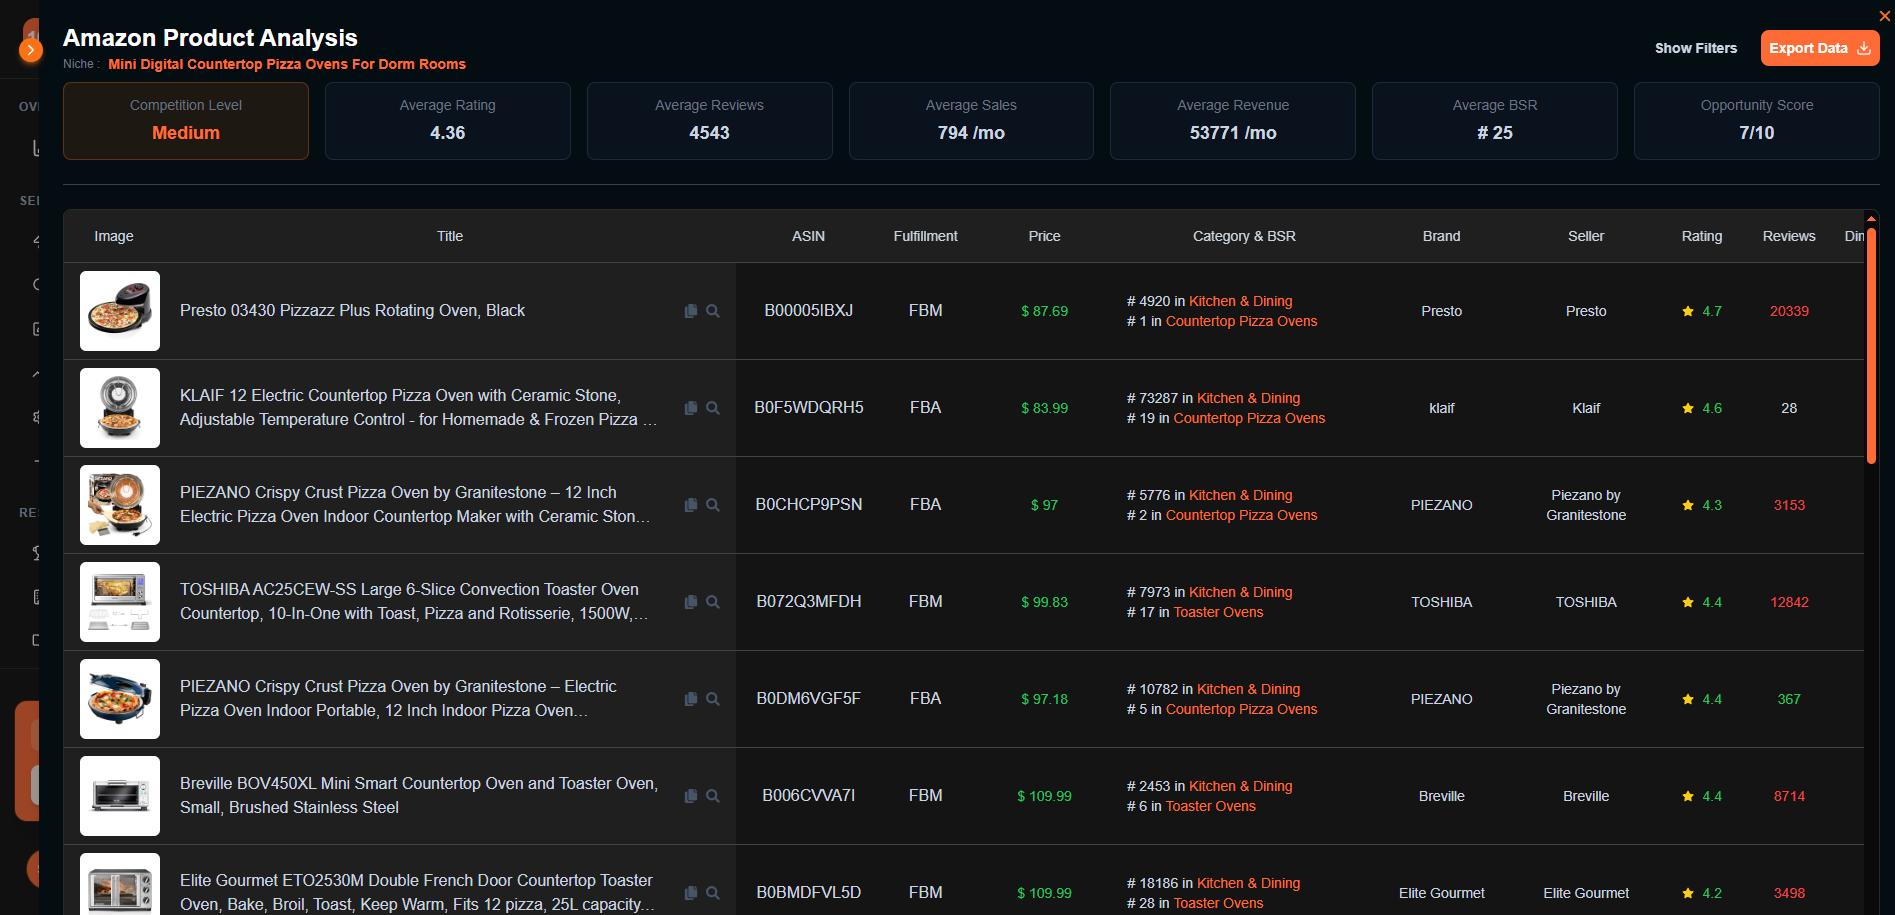
Task: Click the Fulfillment column header
Action: click(x=925, y=236)
